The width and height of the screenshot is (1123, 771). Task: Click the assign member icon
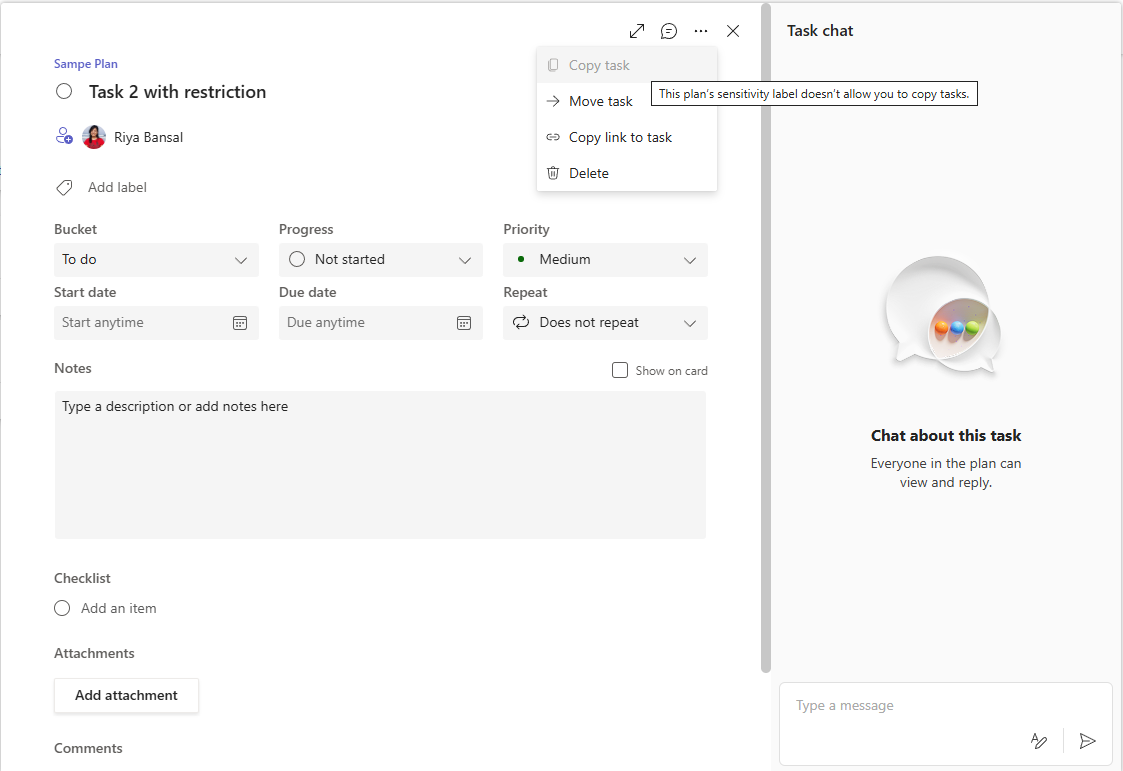click(64, 136)
